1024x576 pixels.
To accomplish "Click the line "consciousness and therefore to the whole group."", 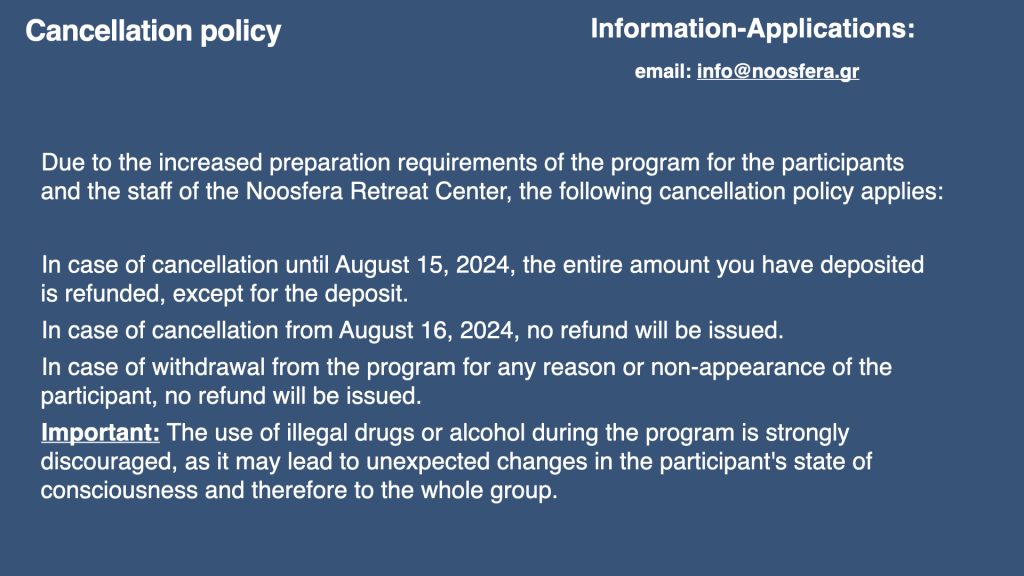I will click(x=298, y=492).
